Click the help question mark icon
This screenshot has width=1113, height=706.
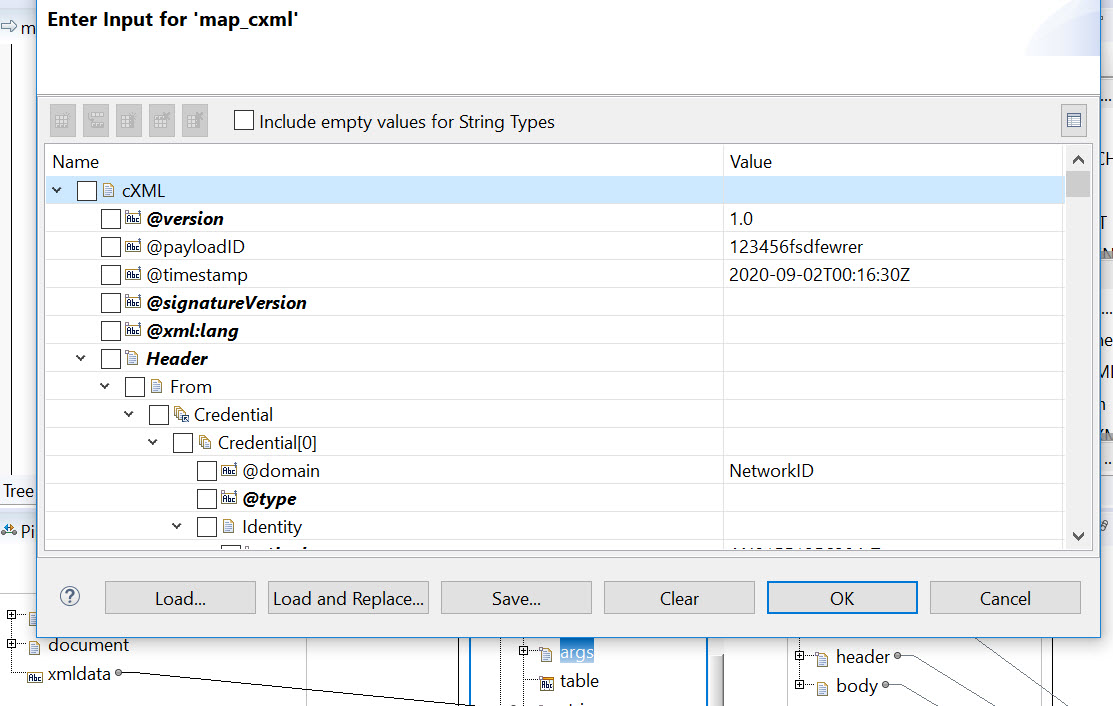(x=70, y=597)
